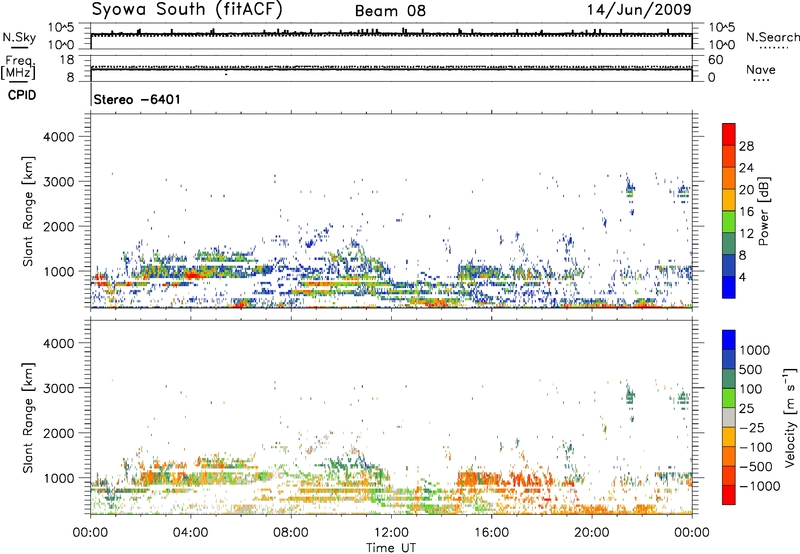Click the velocity colorbar value '500'
The width and height of the screenshot is (800, 554).
(752, 370)
